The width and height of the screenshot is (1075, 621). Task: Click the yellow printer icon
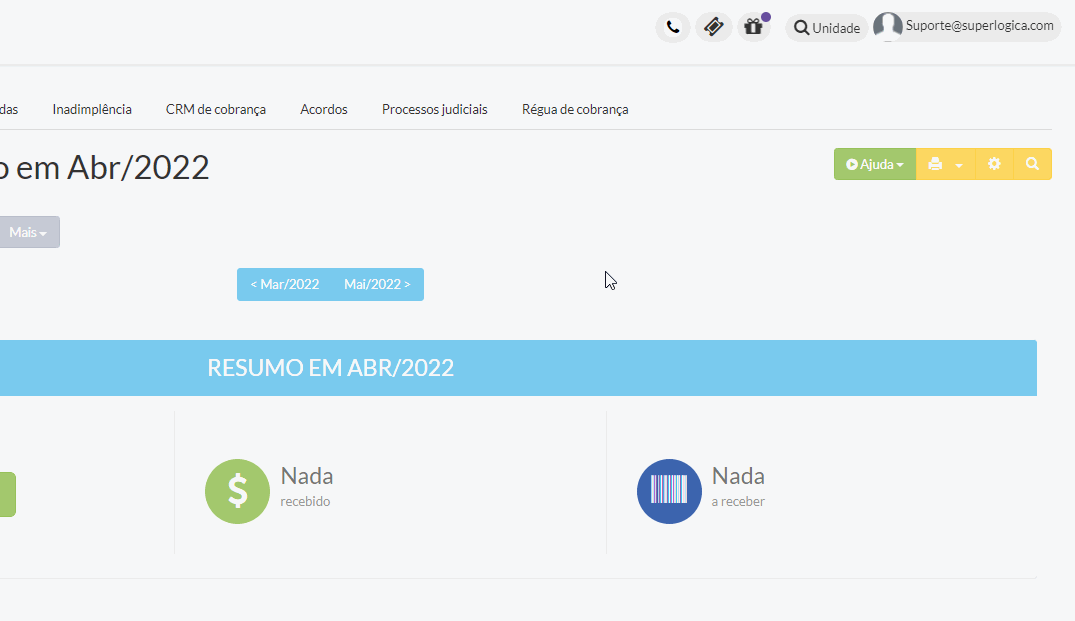(x=935, y=165)
